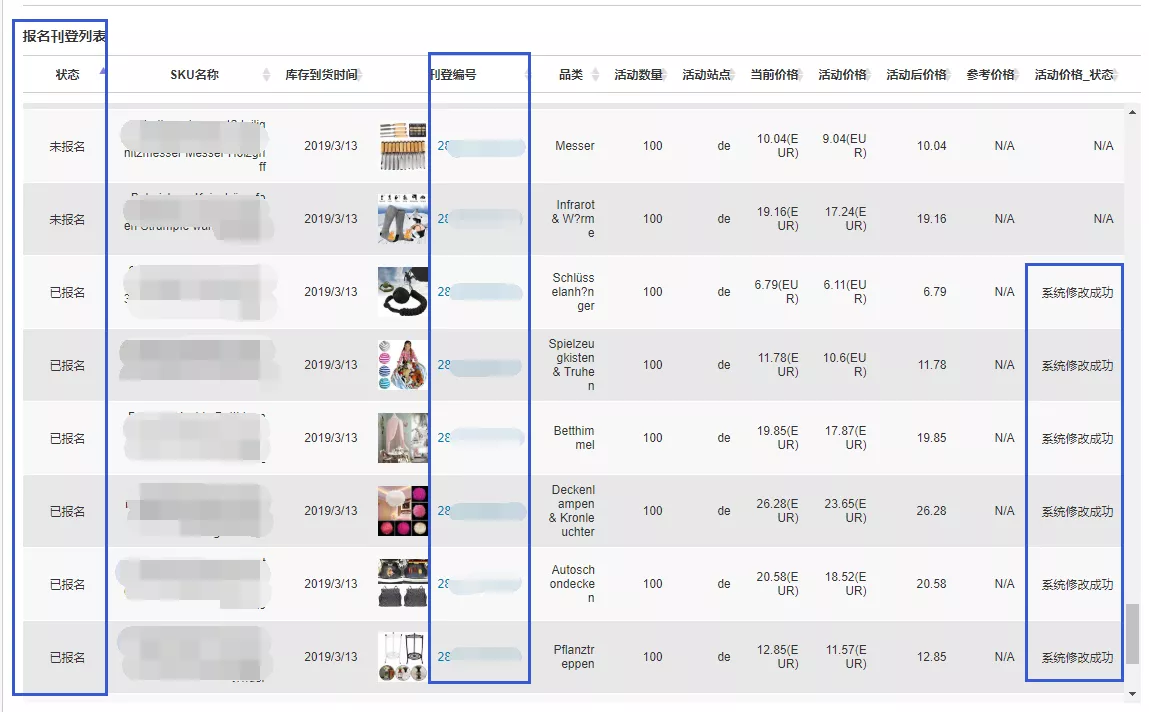Screen dimensions: 1149x712
Task: Open the knife set product thumbnail
Action: point(403,146)
